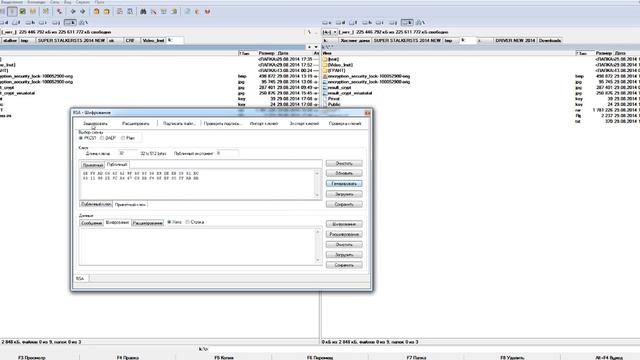This screenshot has height=360, width=640.
Task: Click Сохранить button in key section
Action: 344,204
